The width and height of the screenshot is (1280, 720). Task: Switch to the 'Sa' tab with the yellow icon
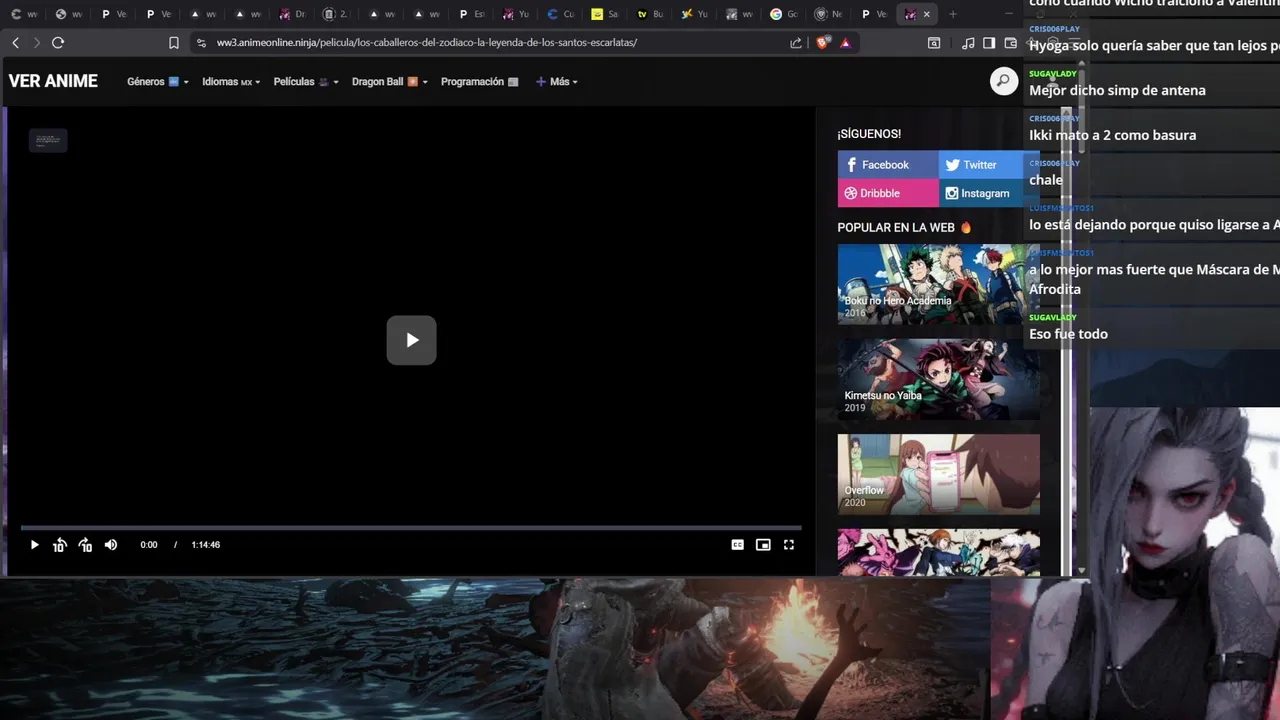604,14
